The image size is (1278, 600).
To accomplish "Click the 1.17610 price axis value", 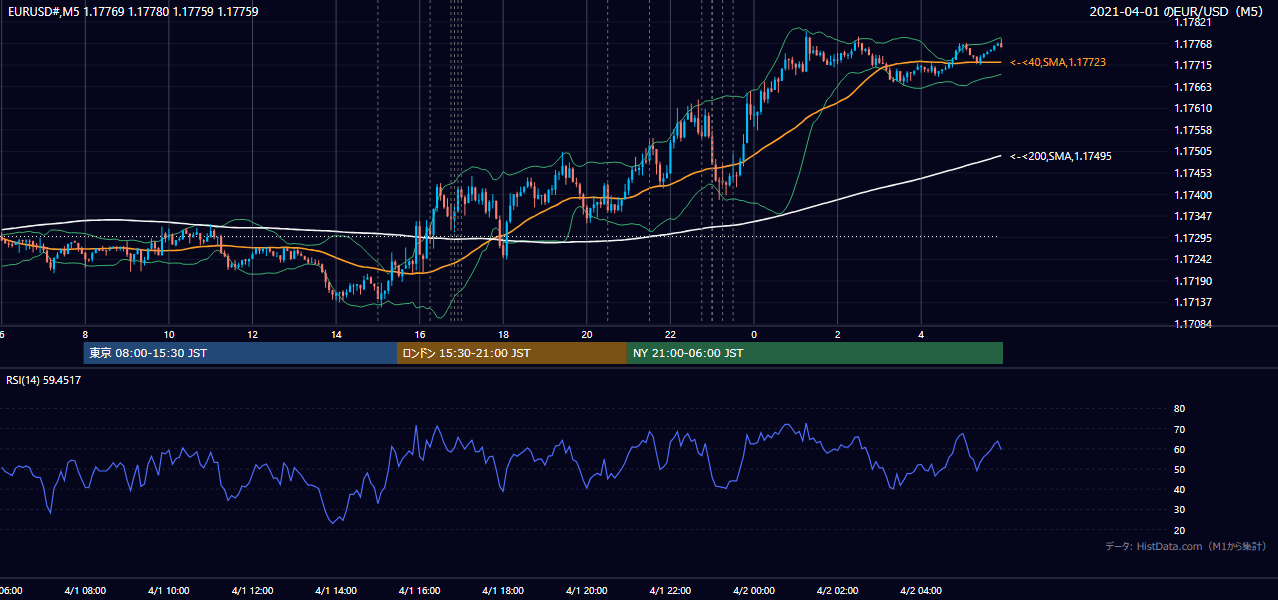I will tap(1192, 108).
